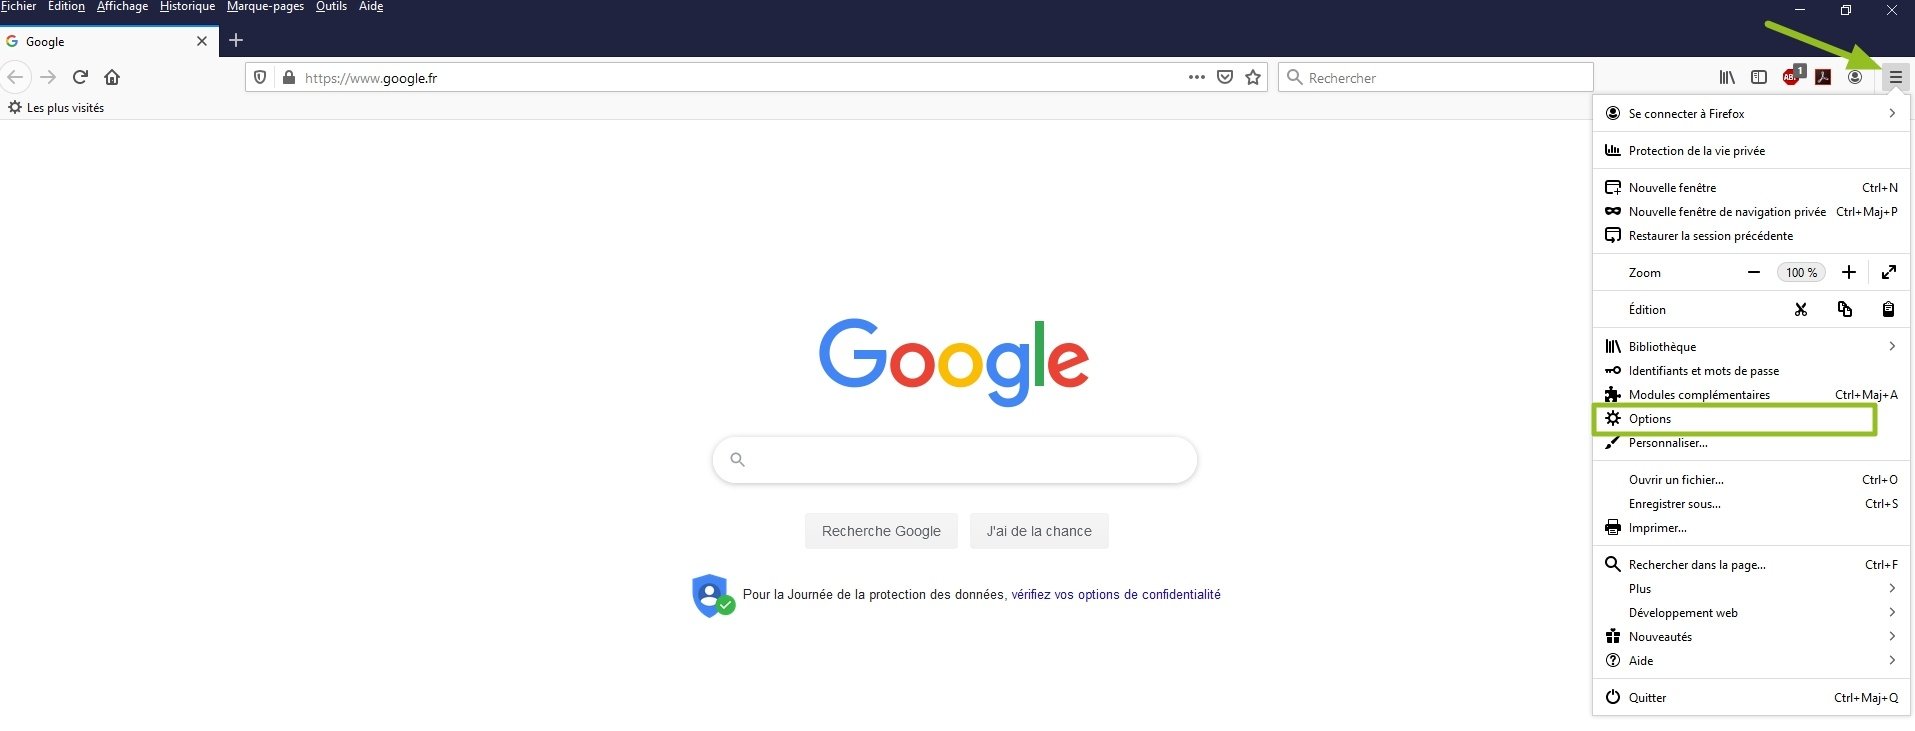Bookmark this page with the star icon
The width and height of the screenshot is (1915, 731).
1253,77
